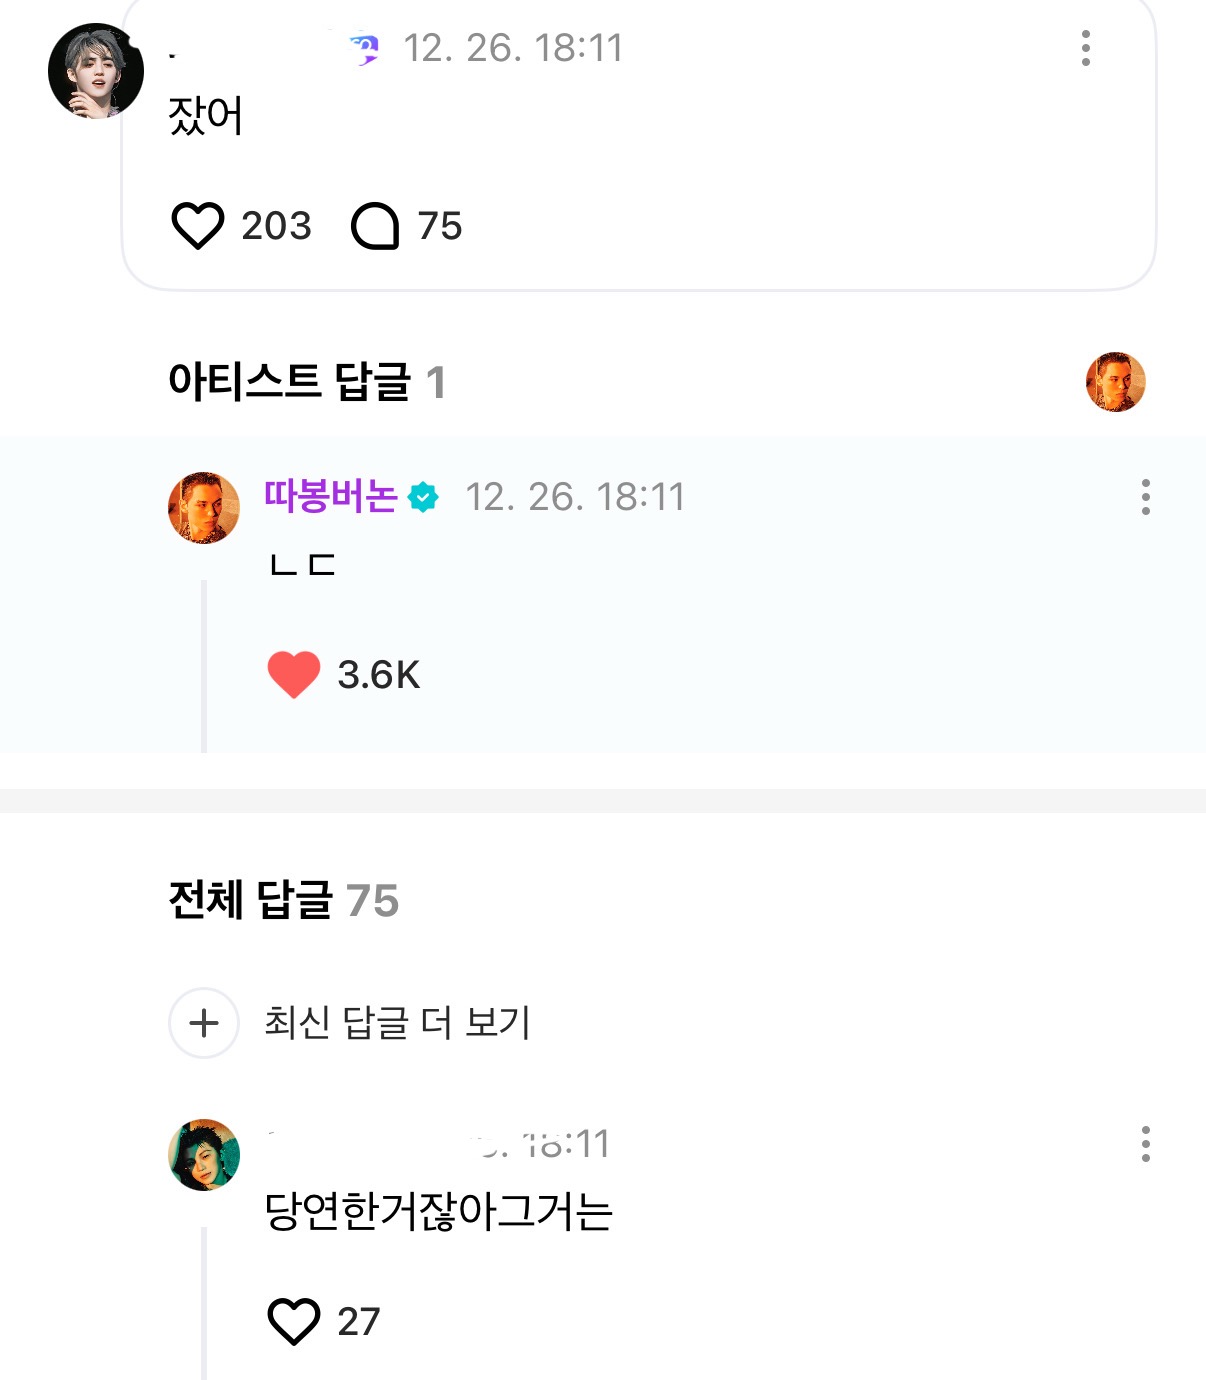
Task: Click the fan badge icon beside the timestamp
Action: (x=365, y=48)
